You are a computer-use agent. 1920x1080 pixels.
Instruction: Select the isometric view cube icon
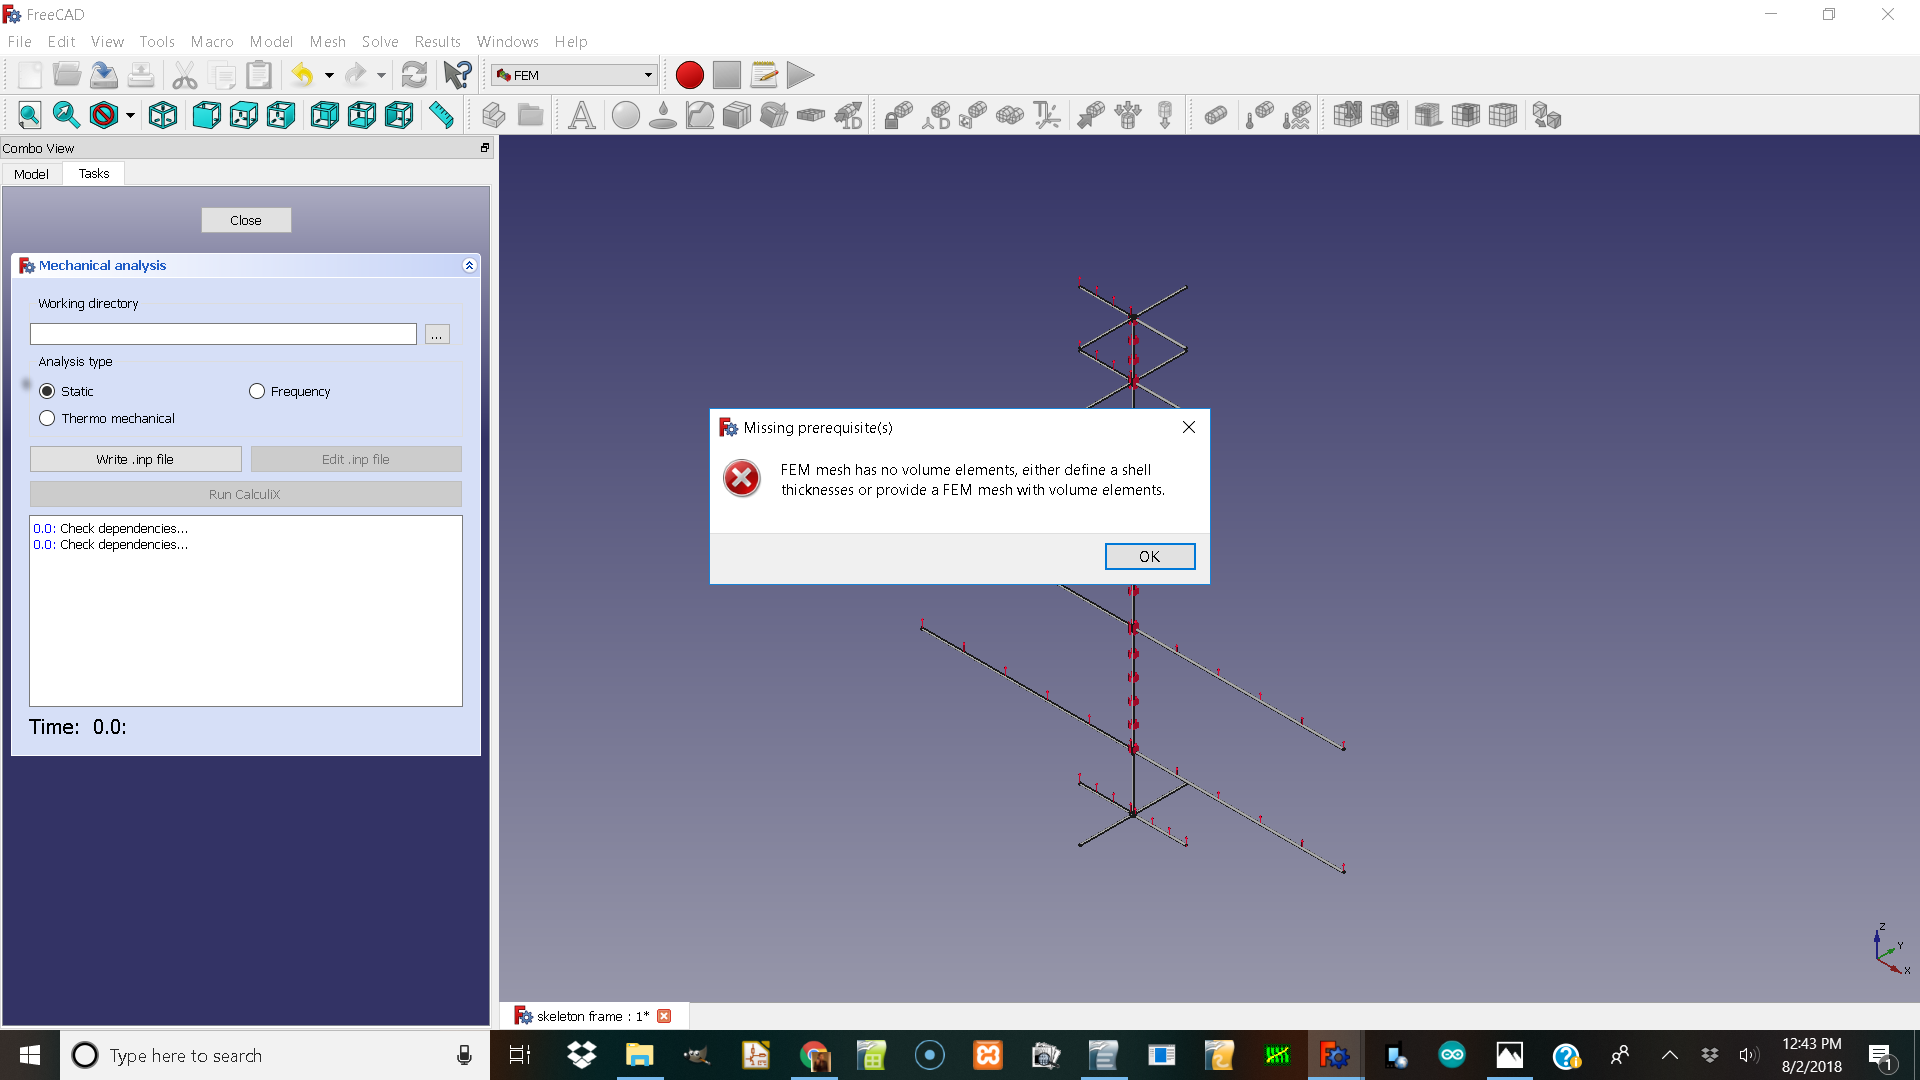pyautogui.click(x=163, y=115)
